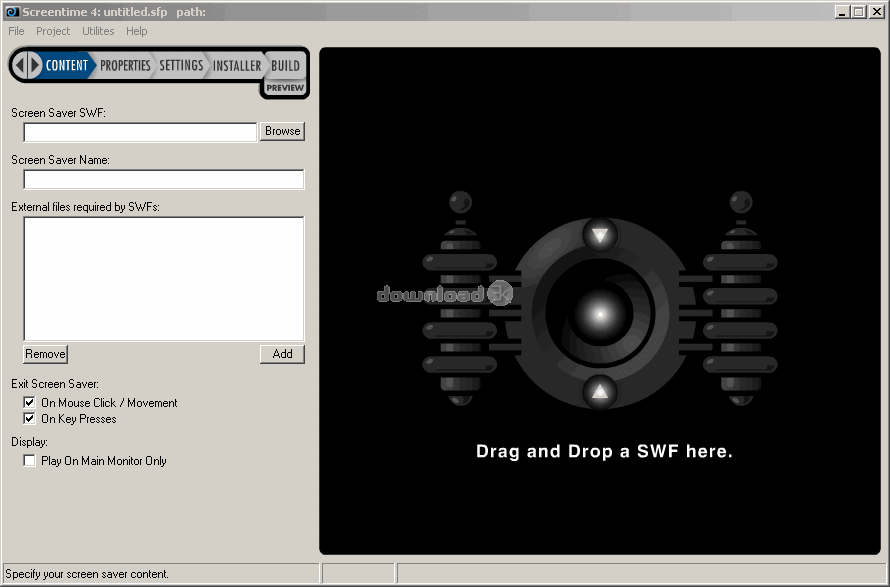Click the Preview button under Build
This screenshot has width=890, height=587.
tap(285, 88)
